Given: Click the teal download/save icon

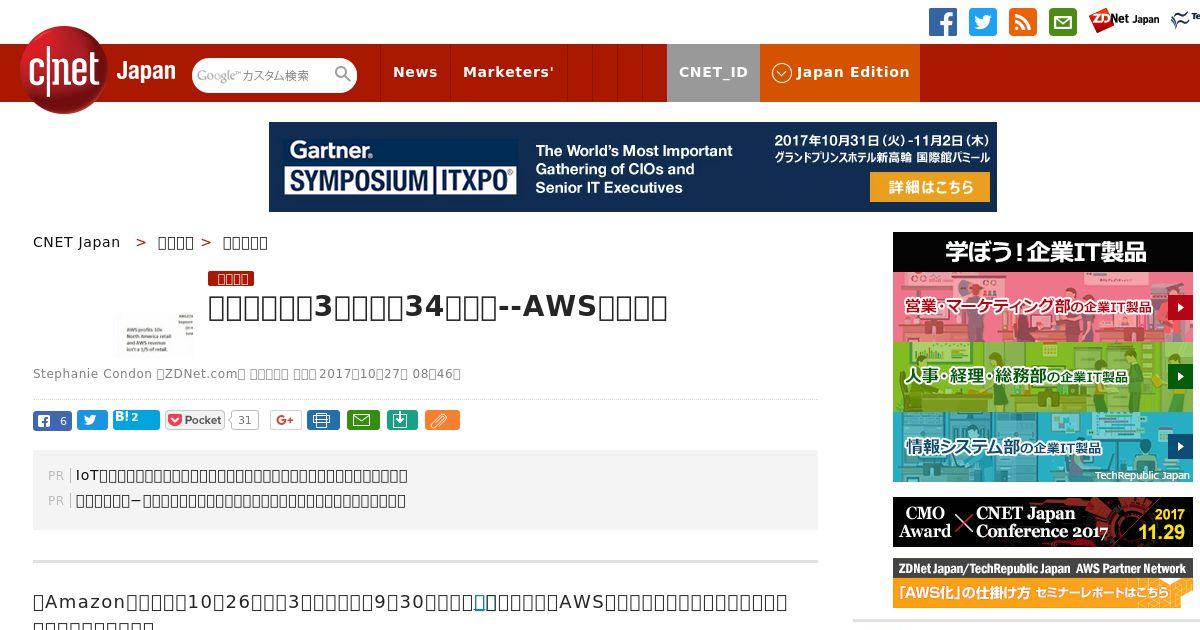Looking at the screenshot, I should coord(402,421).
